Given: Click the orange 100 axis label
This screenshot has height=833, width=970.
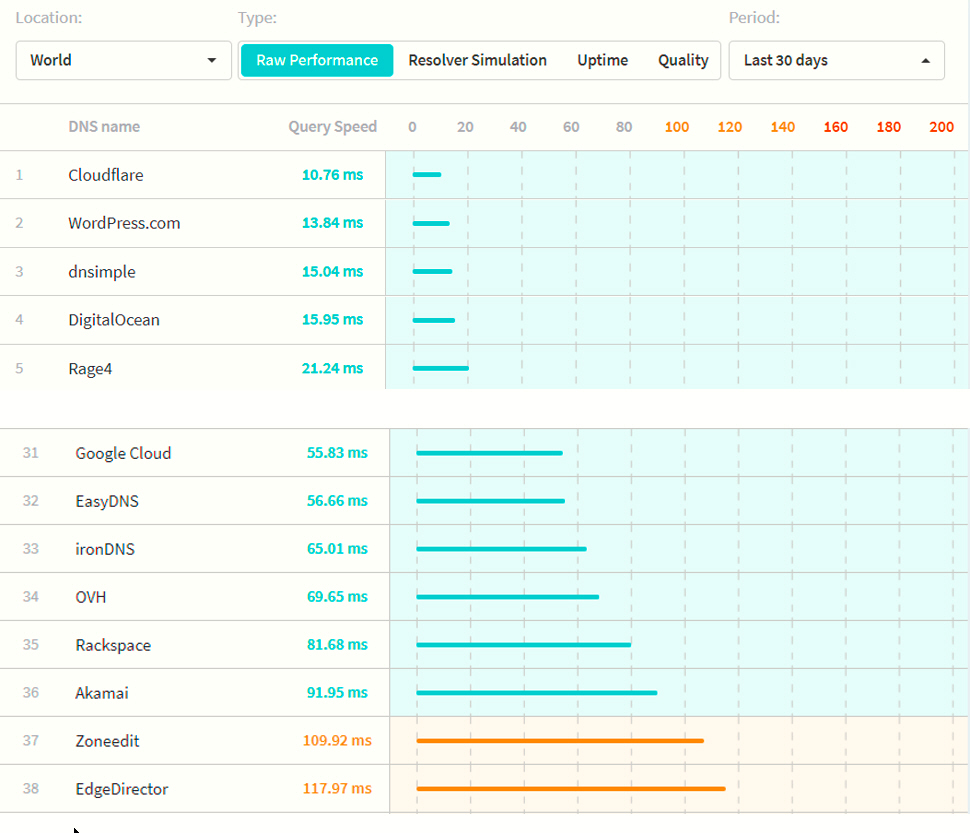Looking at the screenshot, I should pyautogui.click(x=677, y=127).
